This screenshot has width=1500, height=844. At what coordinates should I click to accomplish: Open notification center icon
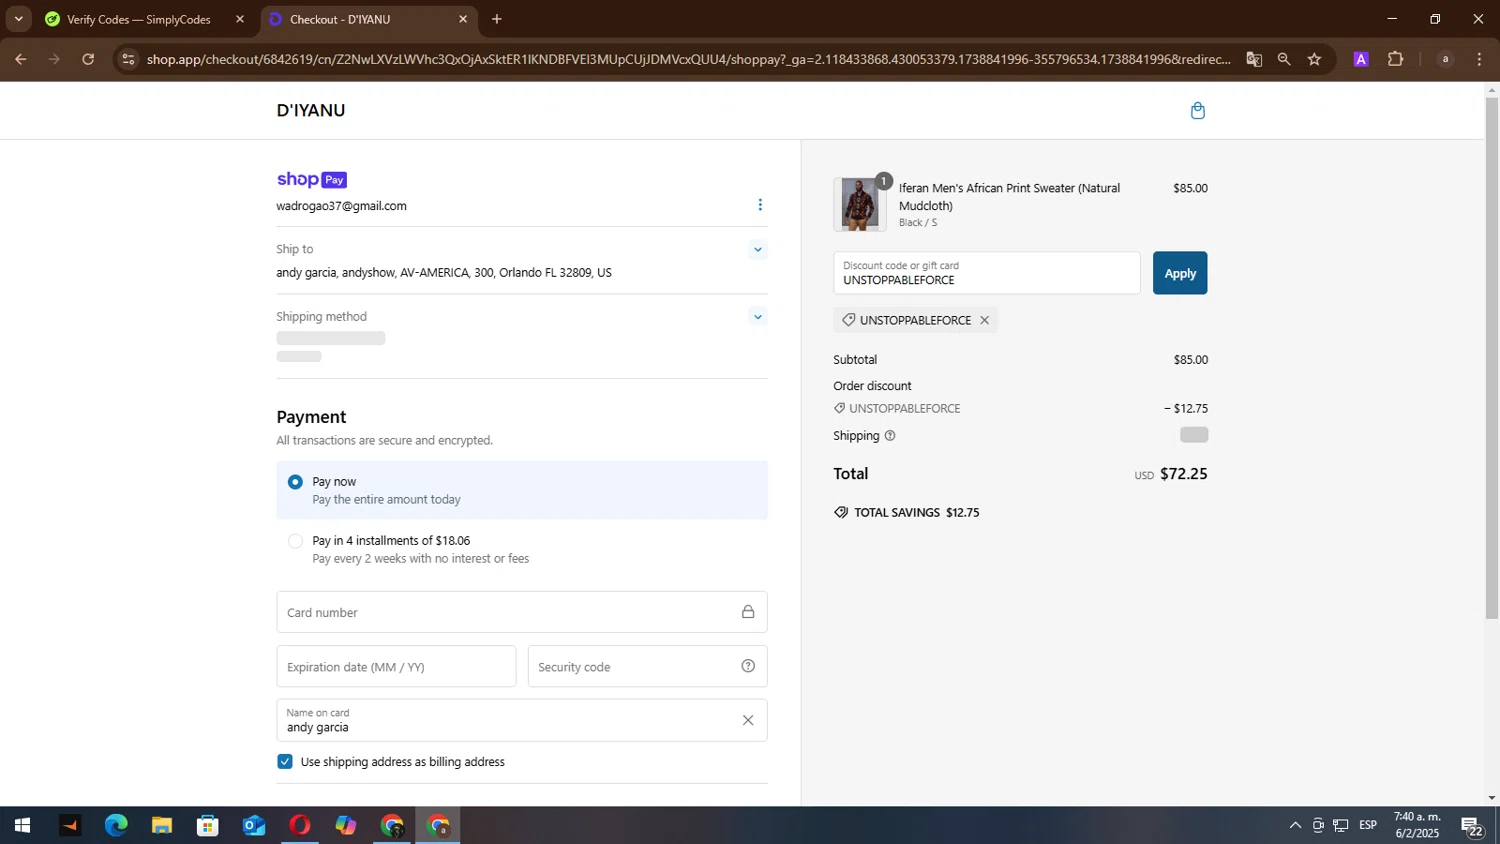pyautogui.click(x=1472, y=826)
